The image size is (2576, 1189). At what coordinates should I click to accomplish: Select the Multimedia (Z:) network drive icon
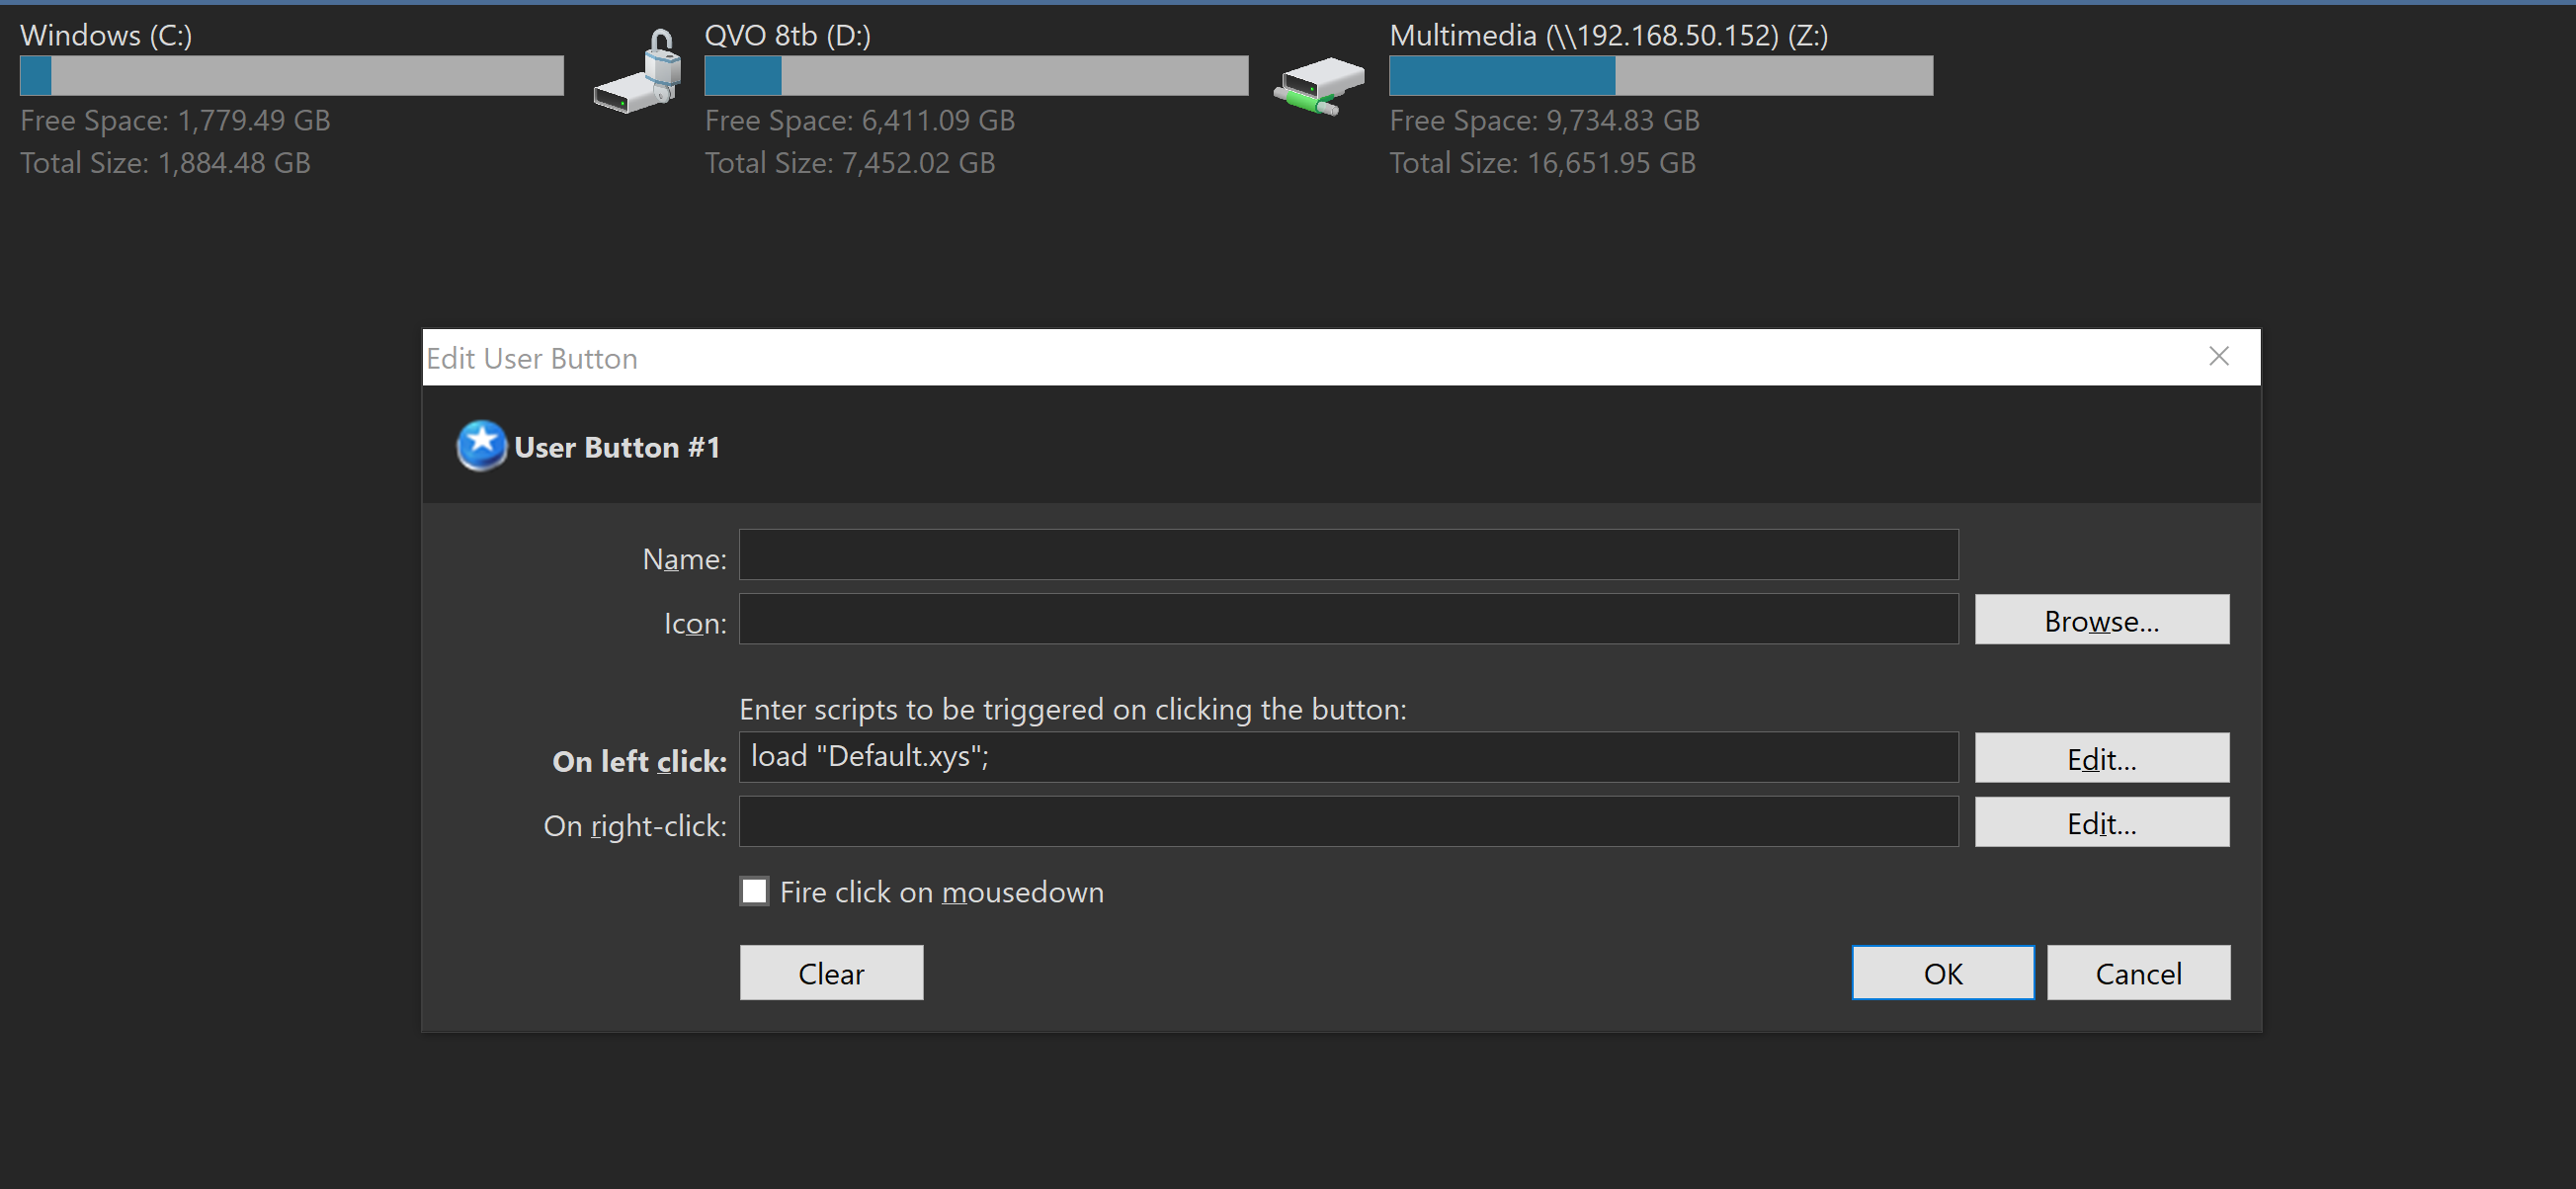pos(1319,86)
